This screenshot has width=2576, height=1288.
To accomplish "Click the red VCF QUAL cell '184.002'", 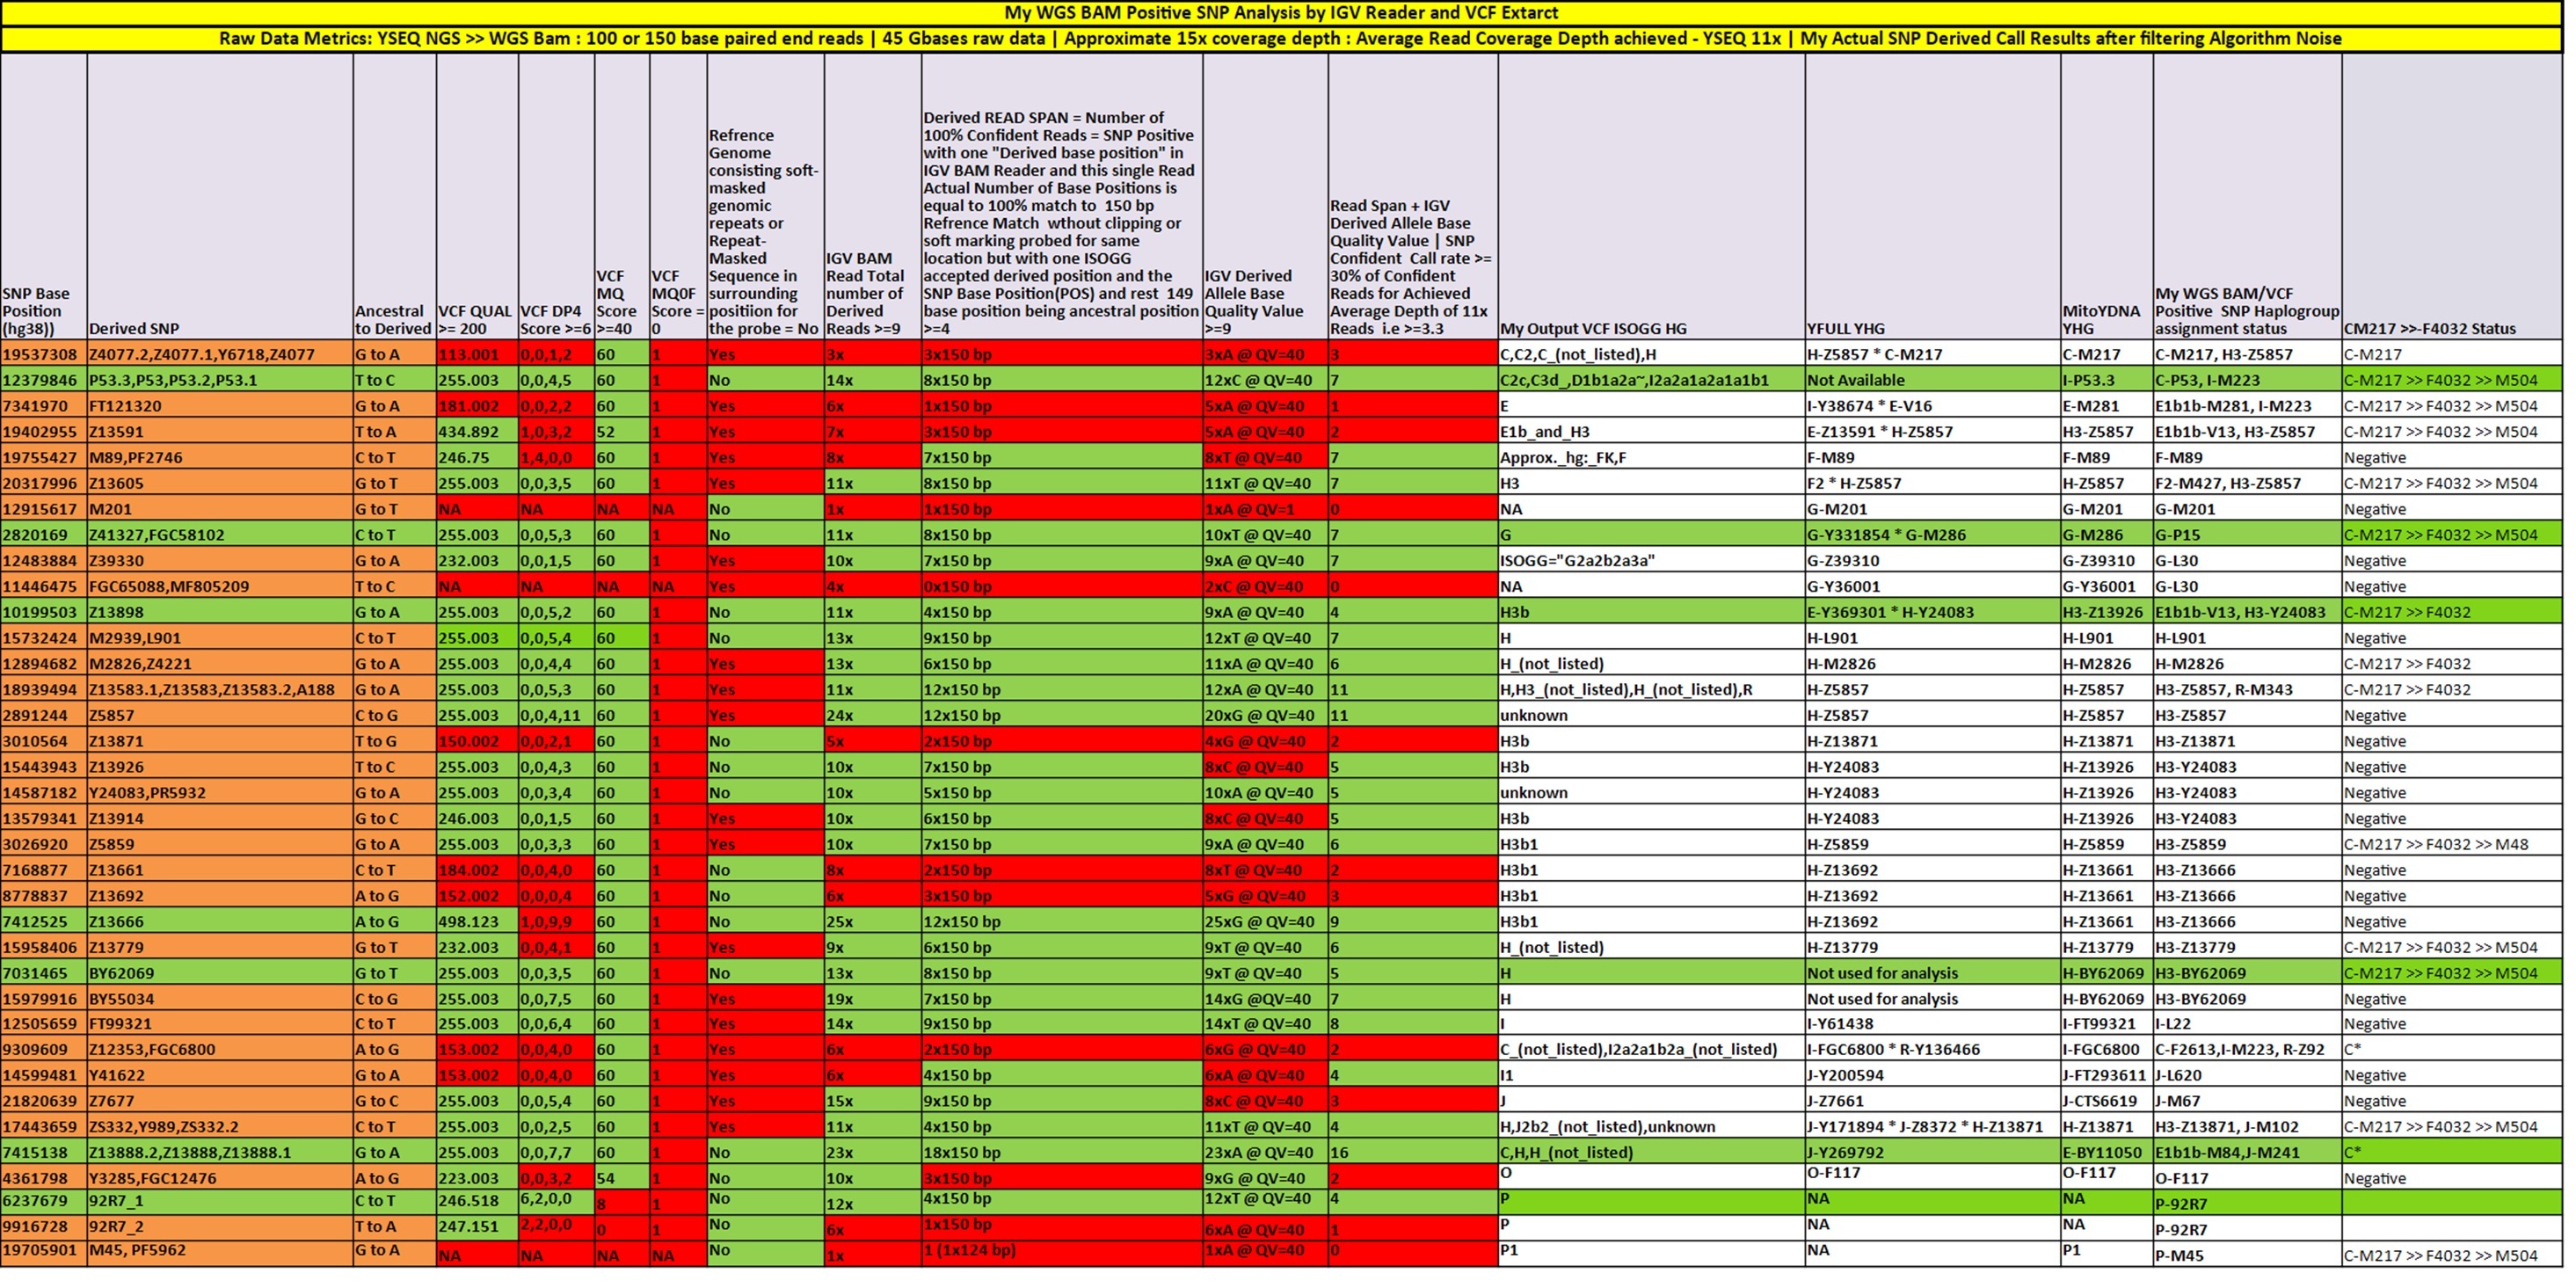I will (477, 870).
